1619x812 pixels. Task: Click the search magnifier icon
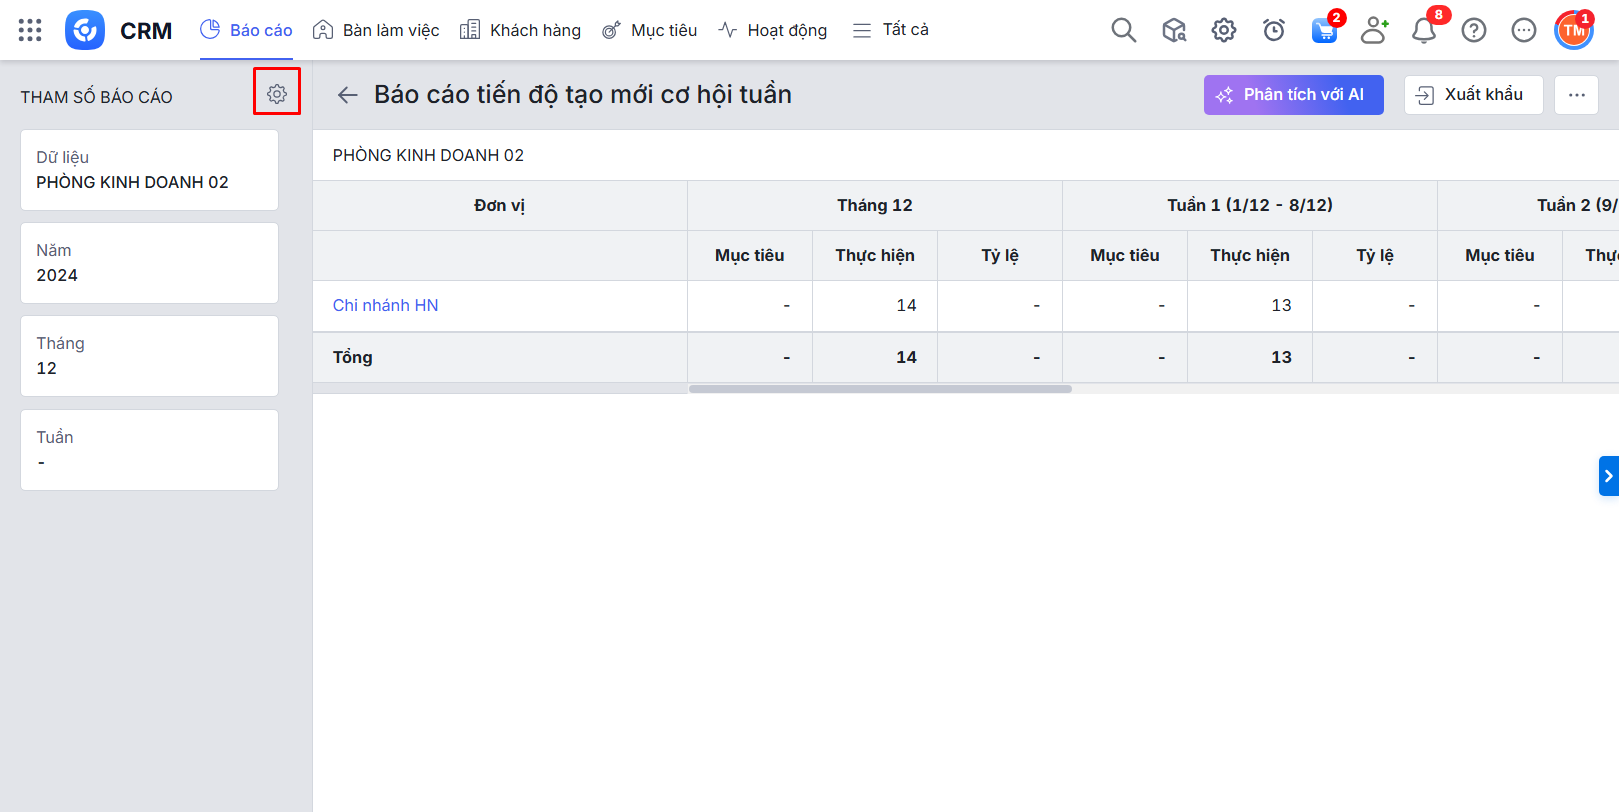[1123, 30]
